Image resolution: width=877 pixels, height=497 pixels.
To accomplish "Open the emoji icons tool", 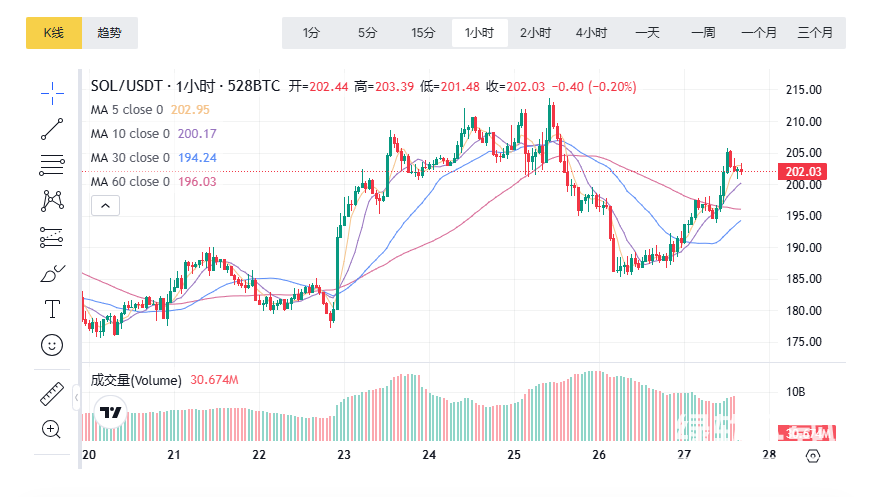I will 52,345.
